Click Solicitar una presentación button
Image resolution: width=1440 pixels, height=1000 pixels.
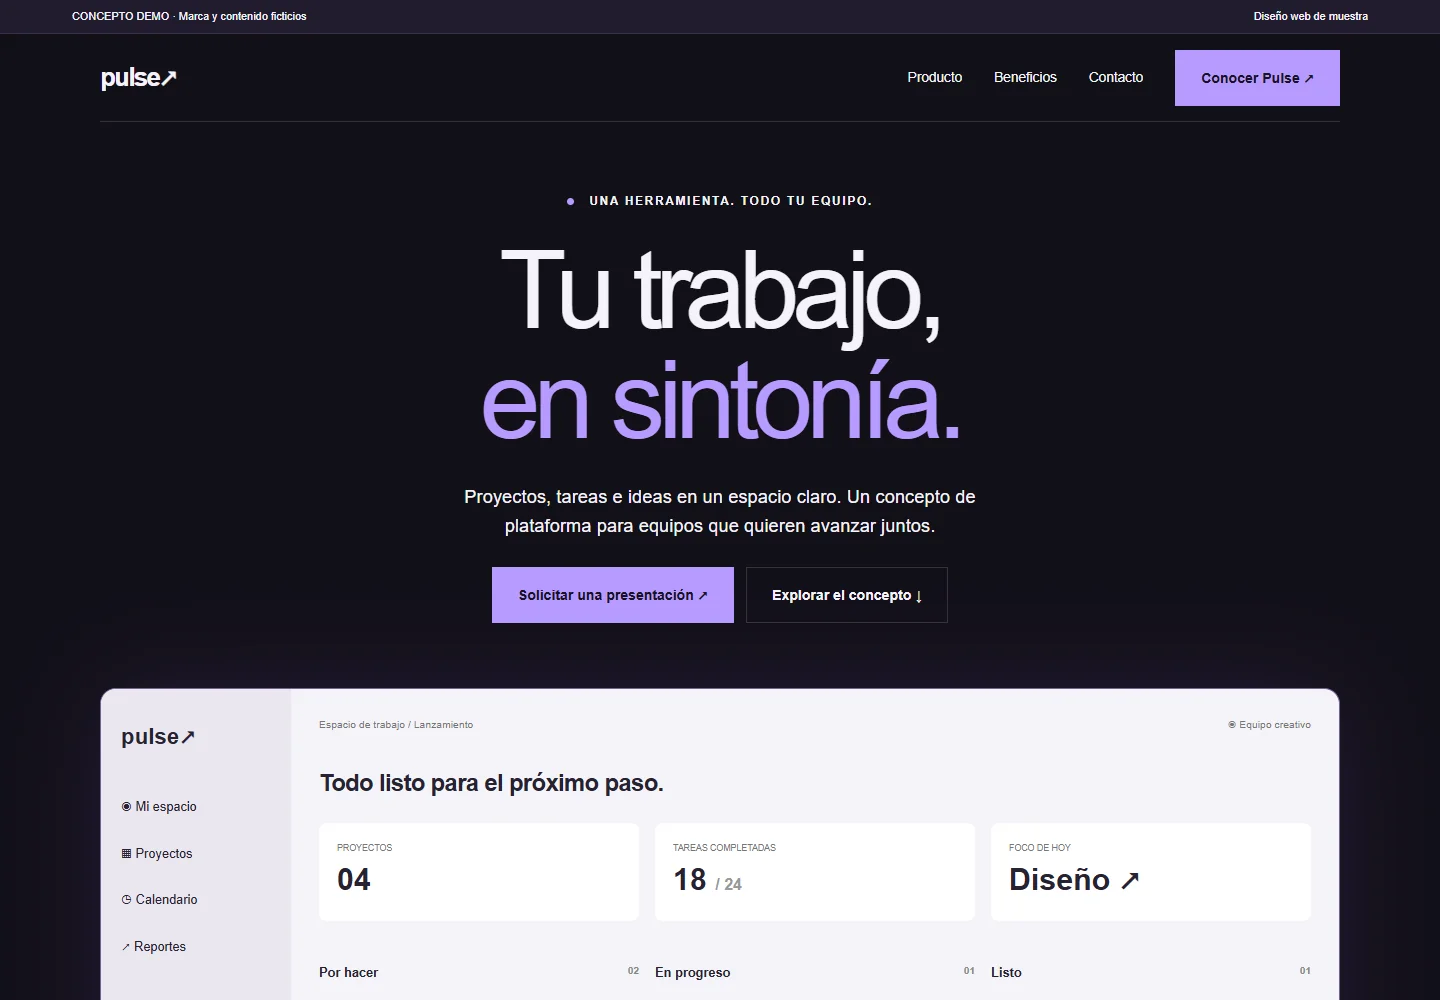coord(613,595)
